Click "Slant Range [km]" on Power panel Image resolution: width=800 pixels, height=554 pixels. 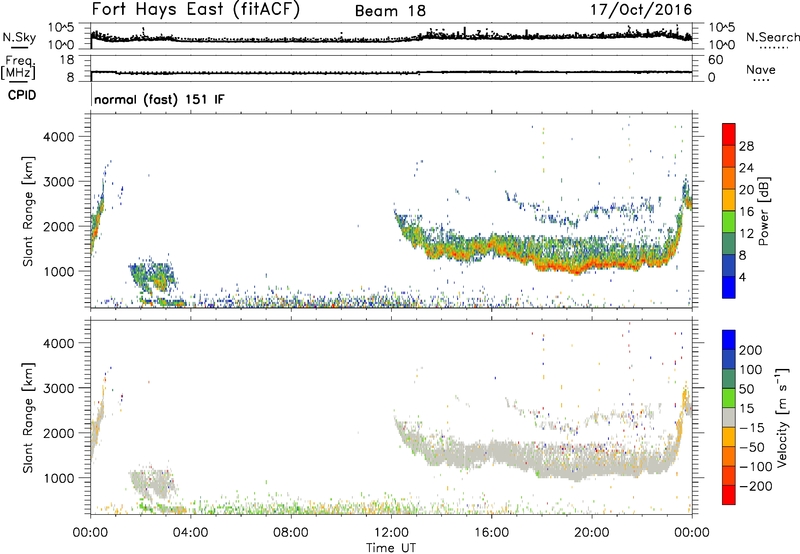point(28,211)
